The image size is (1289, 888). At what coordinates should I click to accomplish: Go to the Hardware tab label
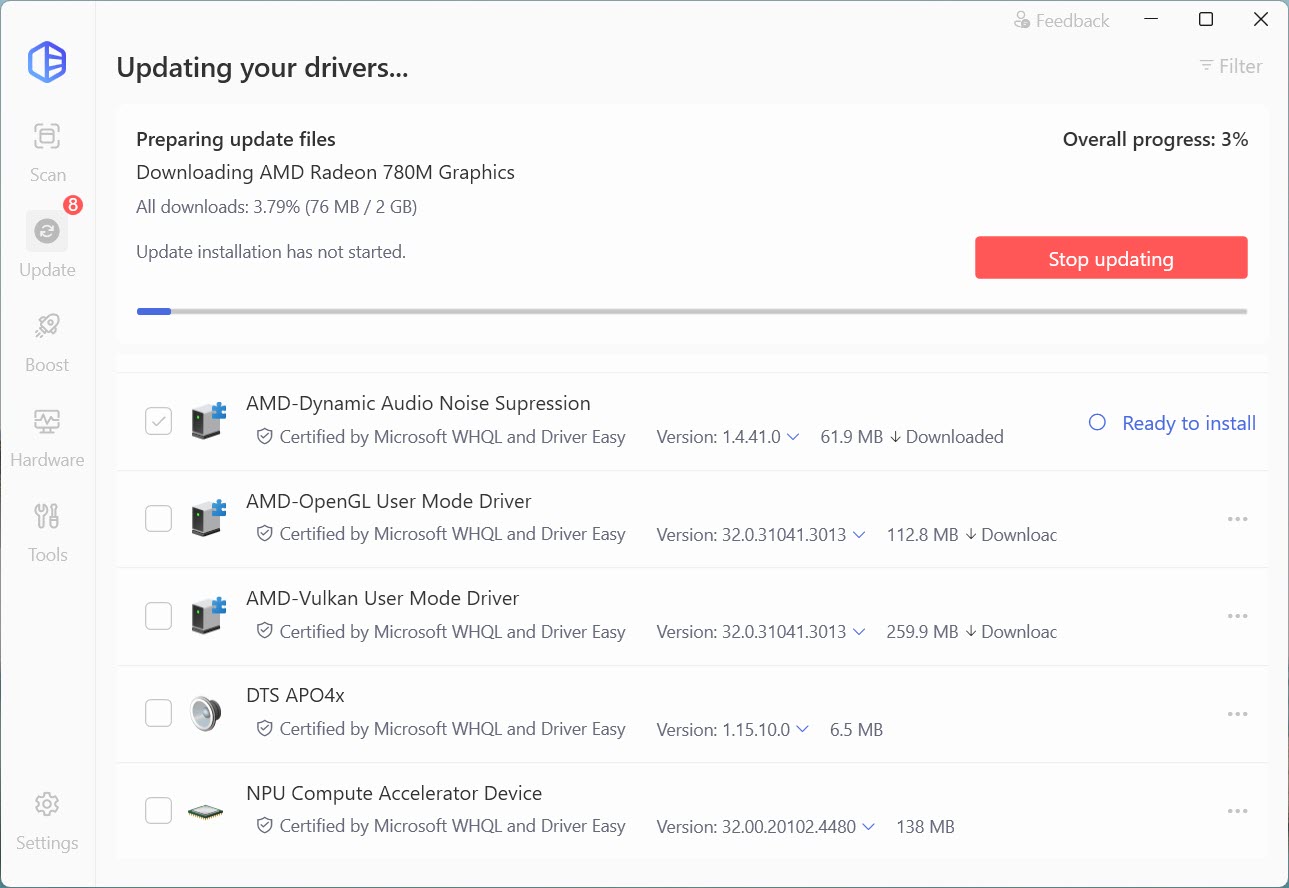point(47,460)
